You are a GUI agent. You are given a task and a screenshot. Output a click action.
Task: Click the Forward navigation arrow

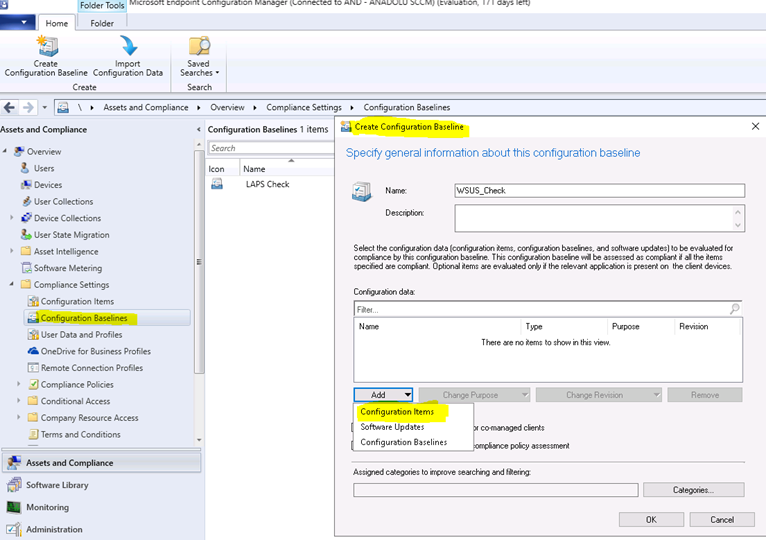point(28,107)
